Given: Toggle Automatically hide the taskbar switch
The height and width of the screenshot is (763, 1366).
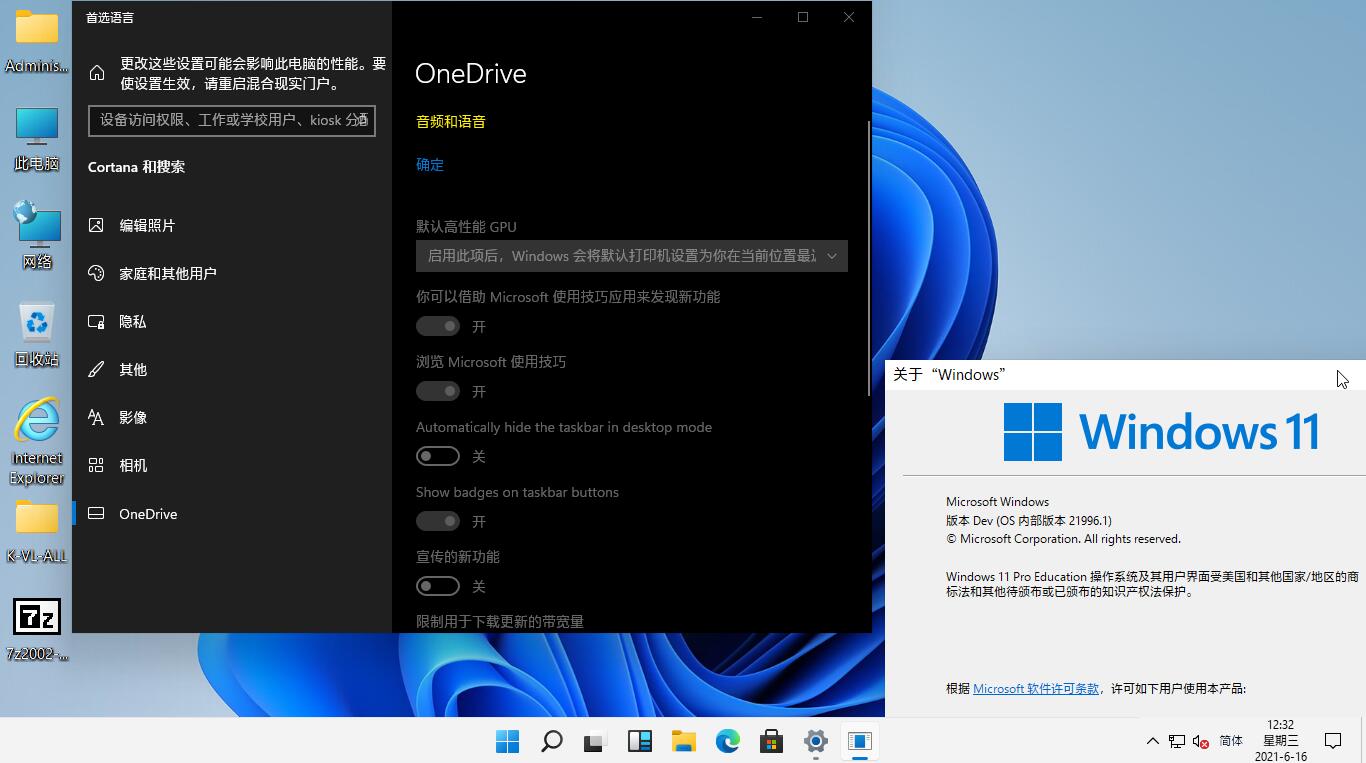Looking at the screenshot, I should pos(438,456).
